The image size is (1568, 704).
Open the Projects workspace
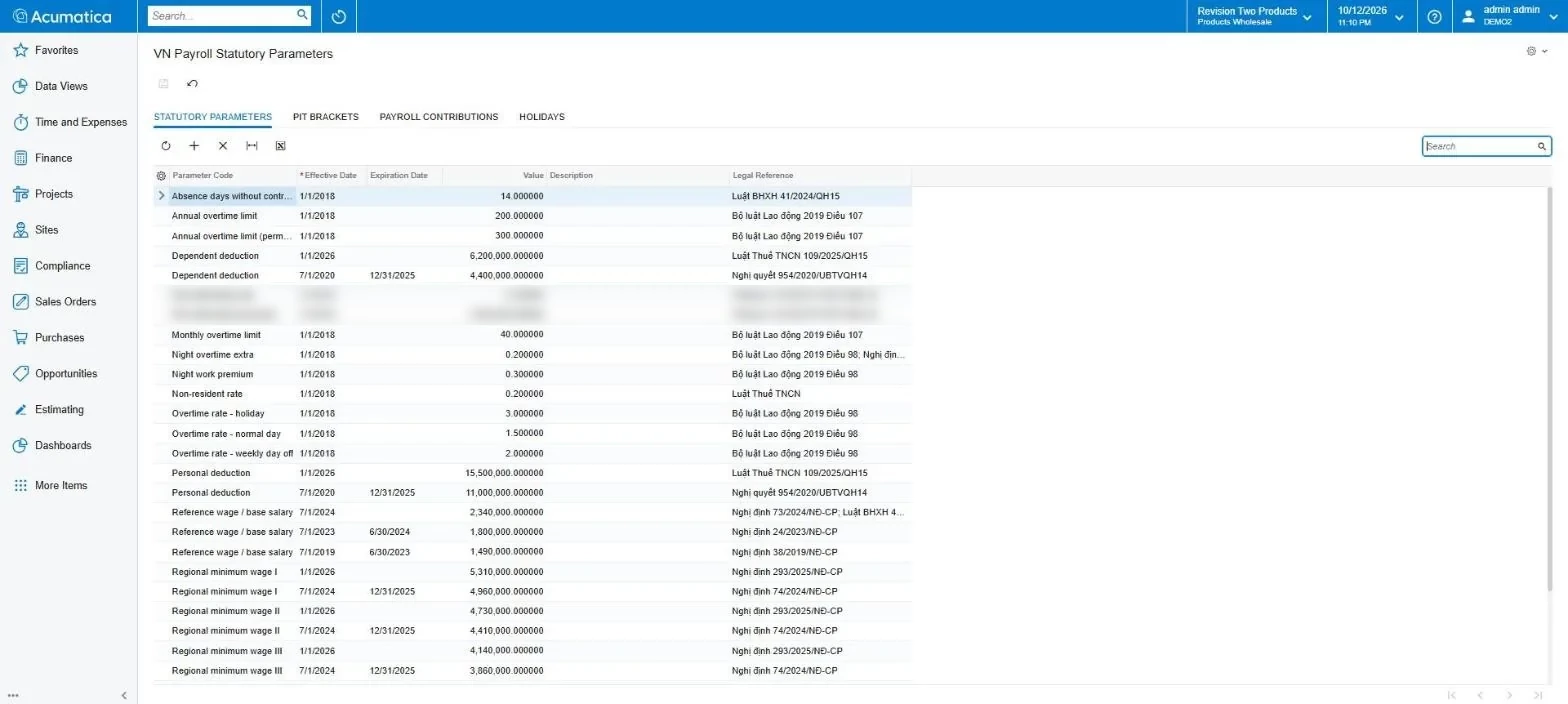coord(54,194)
